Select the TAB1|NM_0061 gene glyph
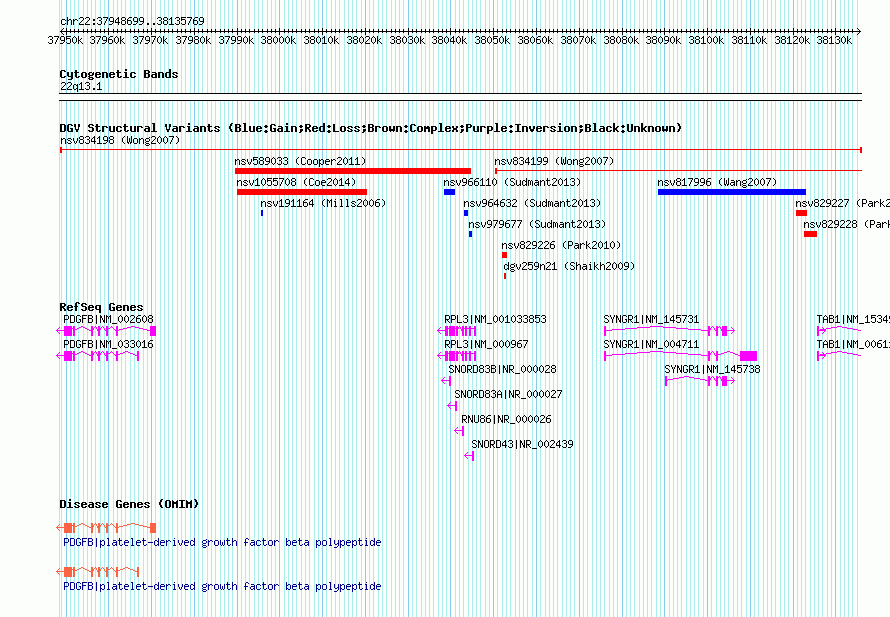This screenshot has width=890, height=617. (839, 356)
